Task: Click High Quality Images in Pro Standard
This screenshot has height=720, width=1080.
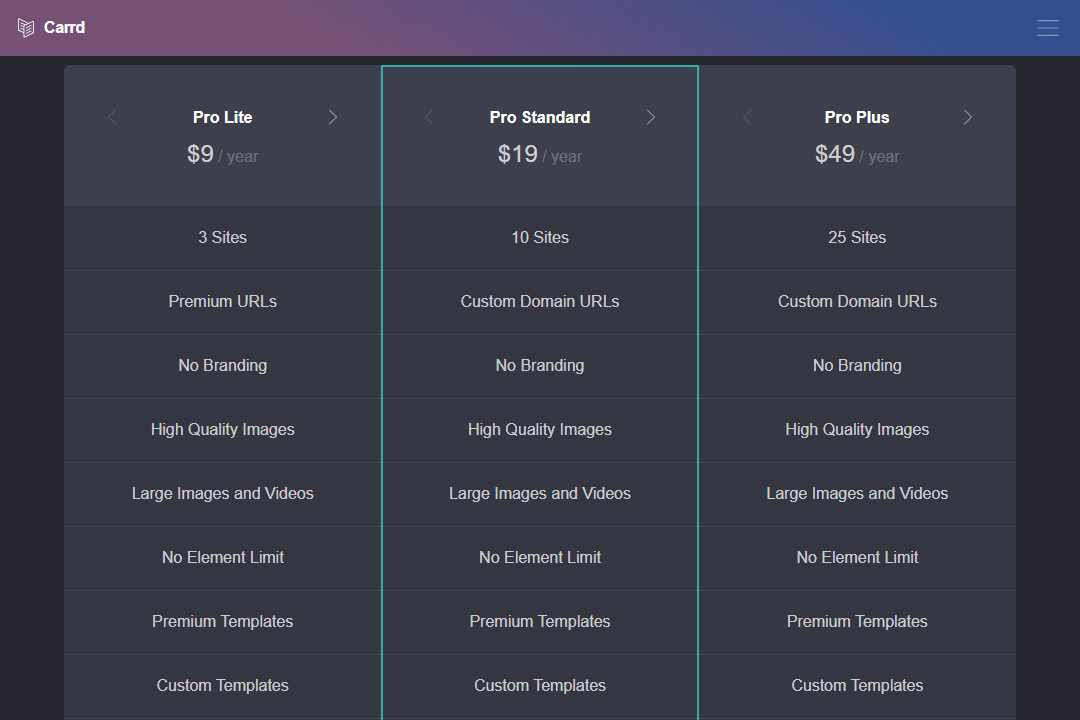Action: pos(540,430)
